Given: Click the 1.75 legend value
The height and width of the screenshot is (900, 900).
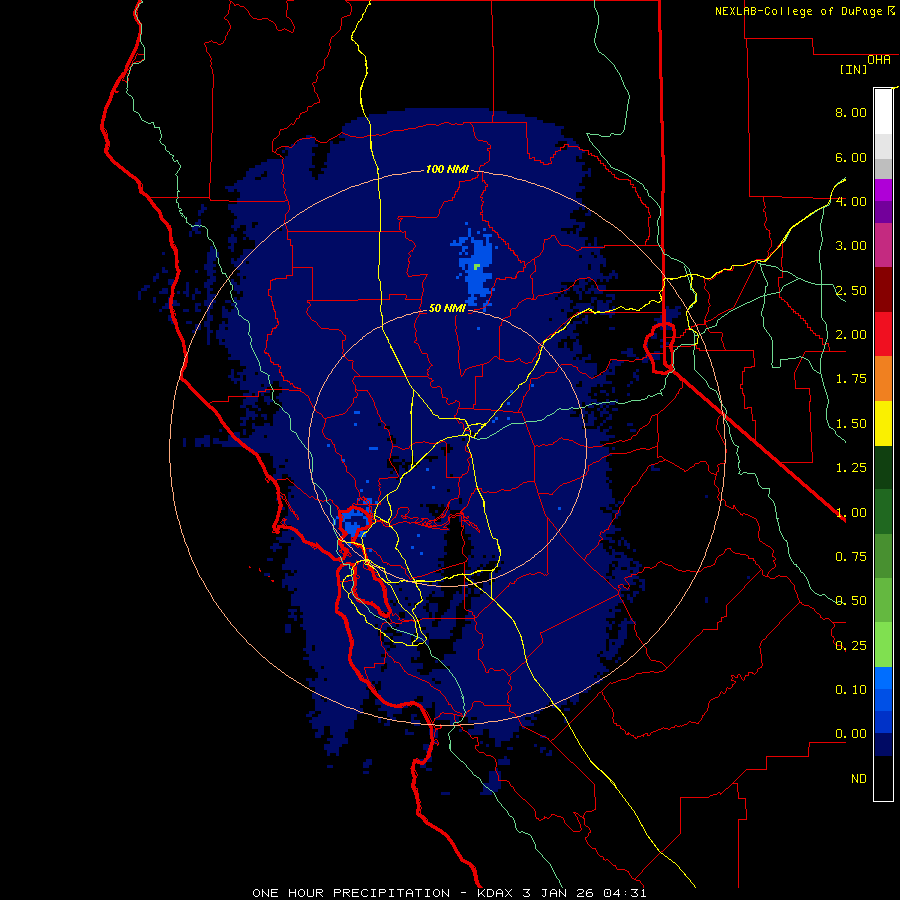Looking at the screenshot, I should (851, 379).
